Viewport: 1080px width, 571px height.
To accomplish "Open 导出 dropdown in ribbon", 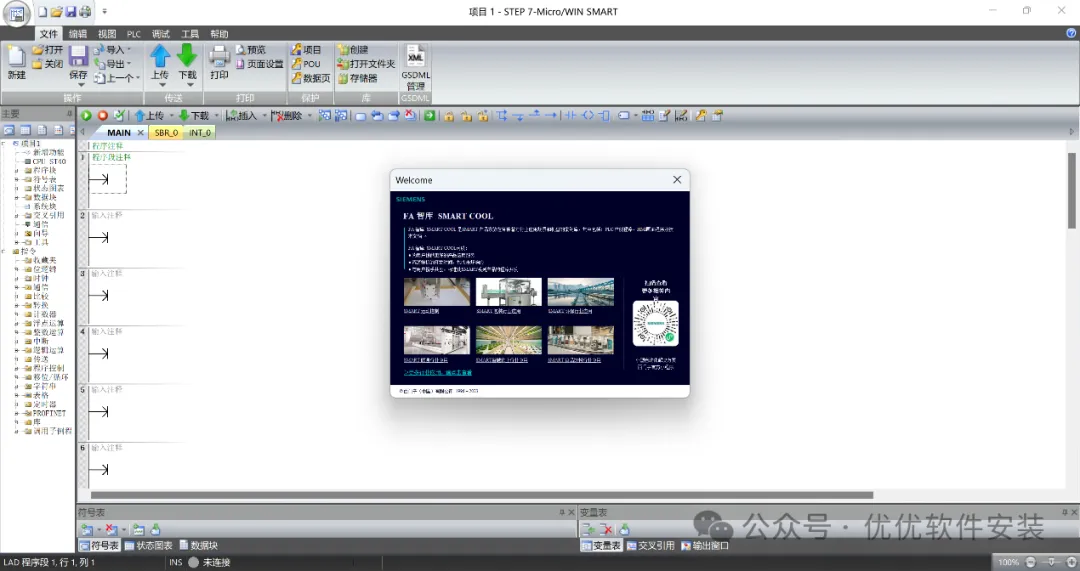I will [x=129, y=64].
